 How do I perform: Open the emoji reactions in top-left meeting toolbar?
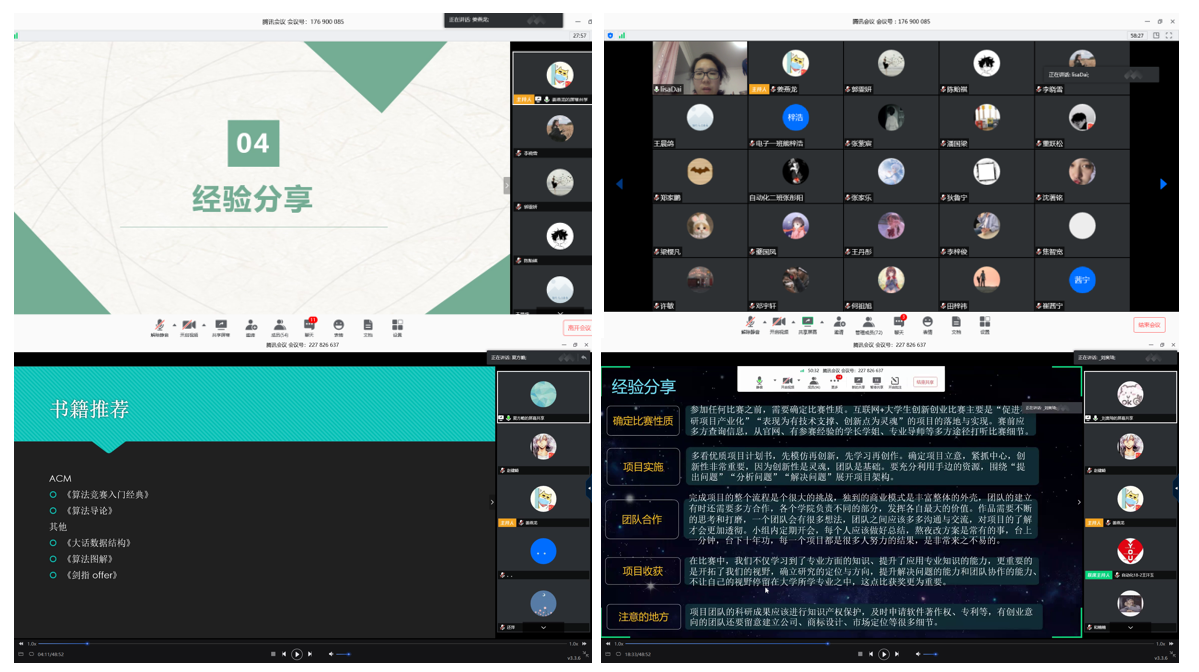click(339, 327)
